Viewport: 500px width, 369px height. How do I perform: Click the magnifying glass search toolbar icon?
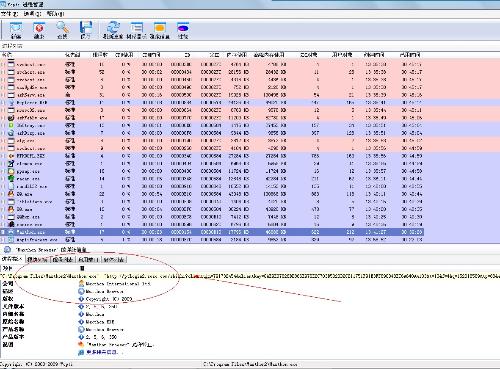tap(62, 27)
